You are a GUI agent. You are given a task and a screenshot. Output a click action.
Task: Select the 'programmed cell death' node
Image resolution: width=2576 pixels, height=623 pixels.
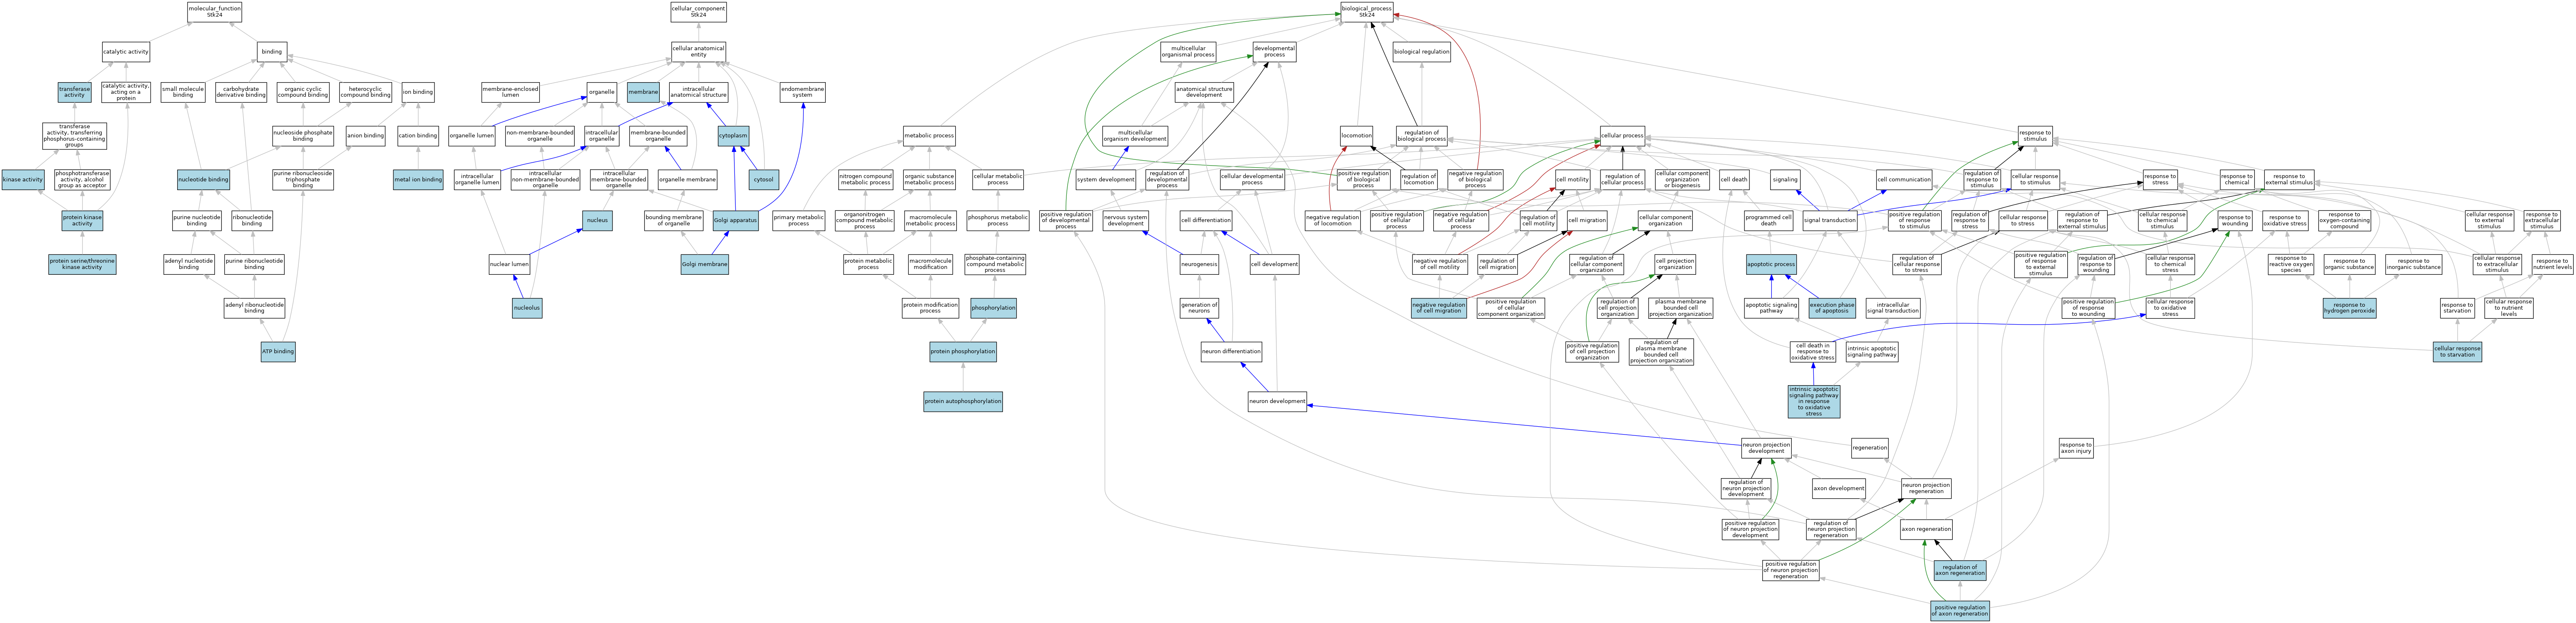[x=1768, y=220]
